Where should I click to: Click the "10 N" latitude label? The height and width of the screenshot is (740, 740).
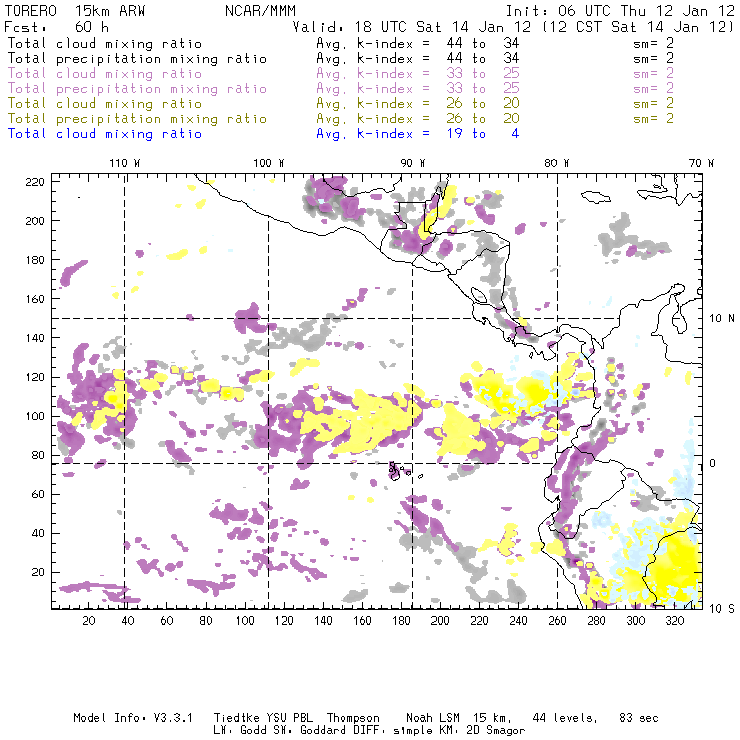(x=722, y=319)
